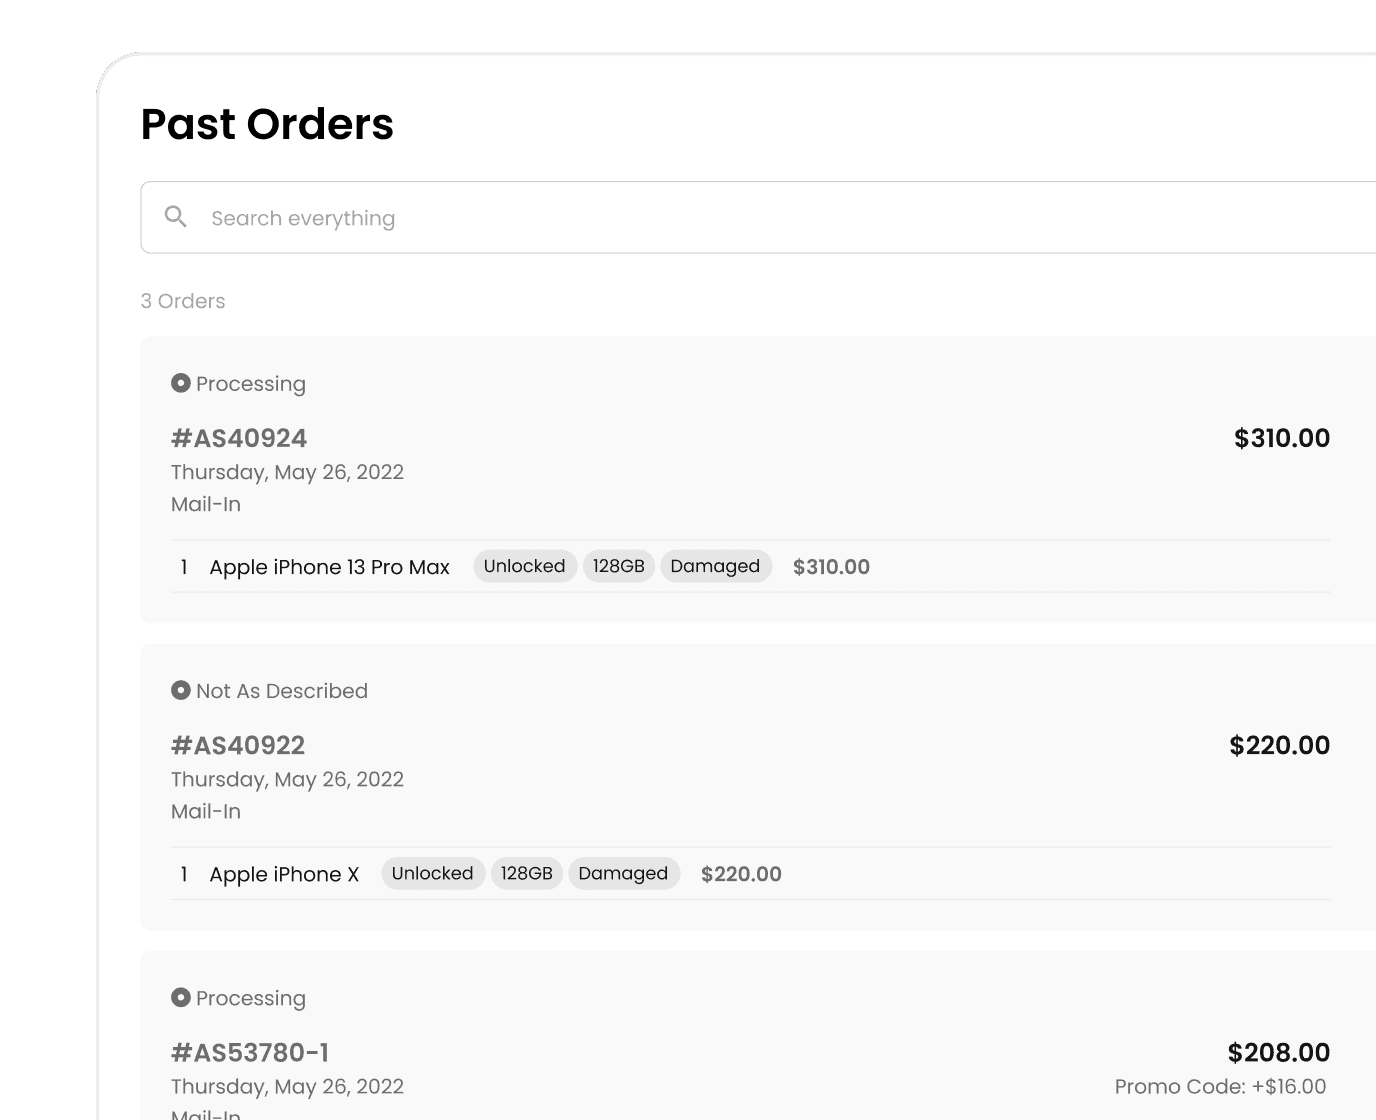Open order #AS40922
Screen dimensions: 1376x1120
click(238, 745)
